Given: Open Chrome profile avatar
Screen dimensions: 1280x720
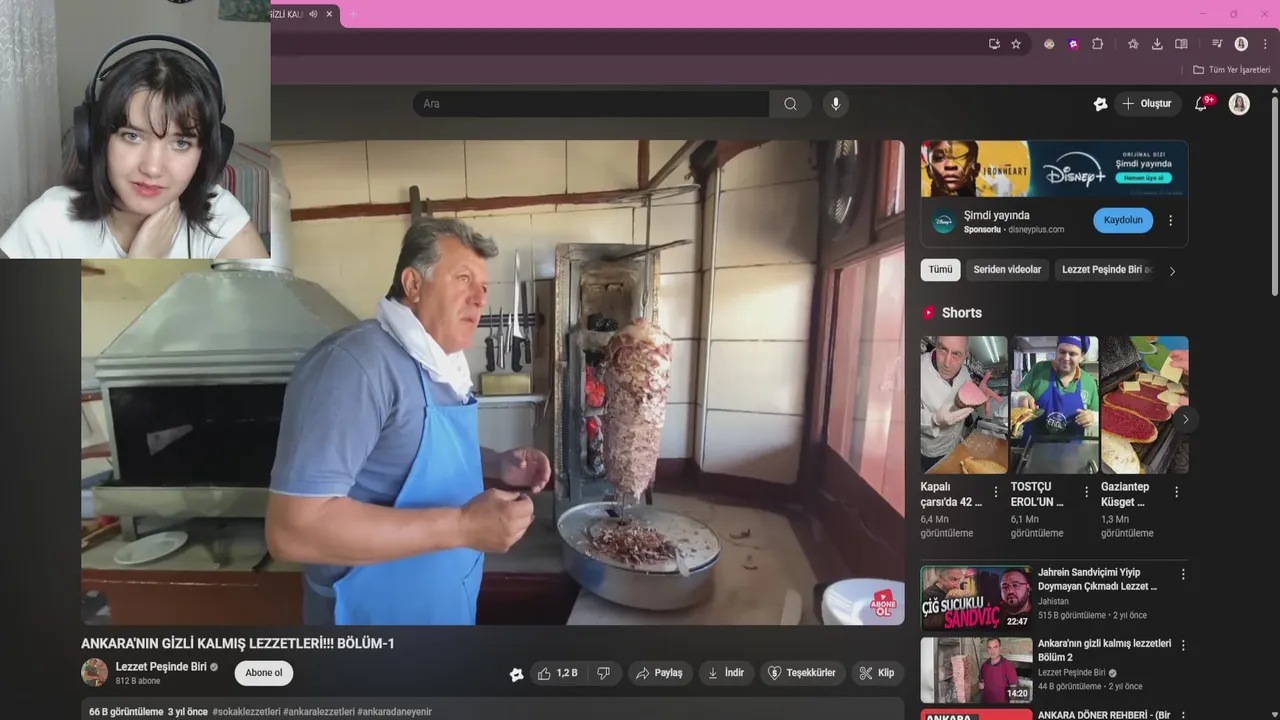Looking at the screenshot, I should 1241,44.
